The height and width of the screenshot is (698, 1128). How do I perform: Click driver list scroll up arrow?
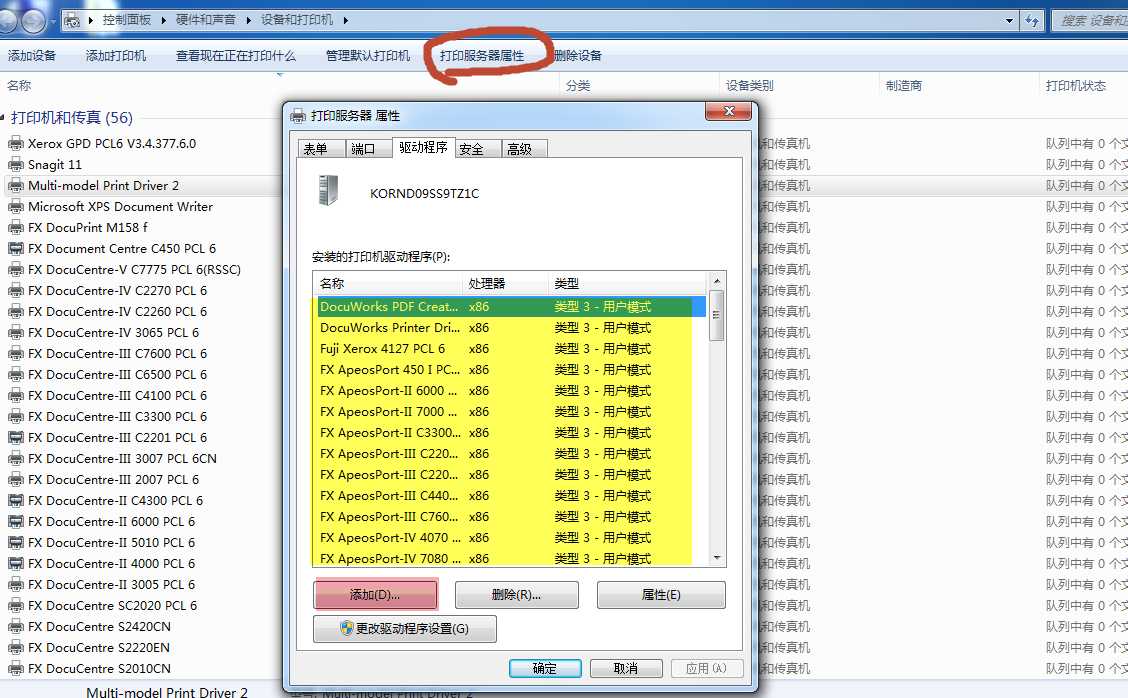click(x=717, y=280)
